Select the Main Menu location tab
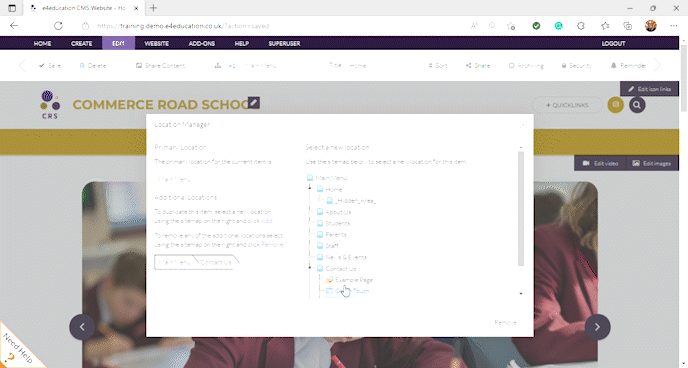Image resolution: width=688 pixels, height=368 pixels. point(174,262)
